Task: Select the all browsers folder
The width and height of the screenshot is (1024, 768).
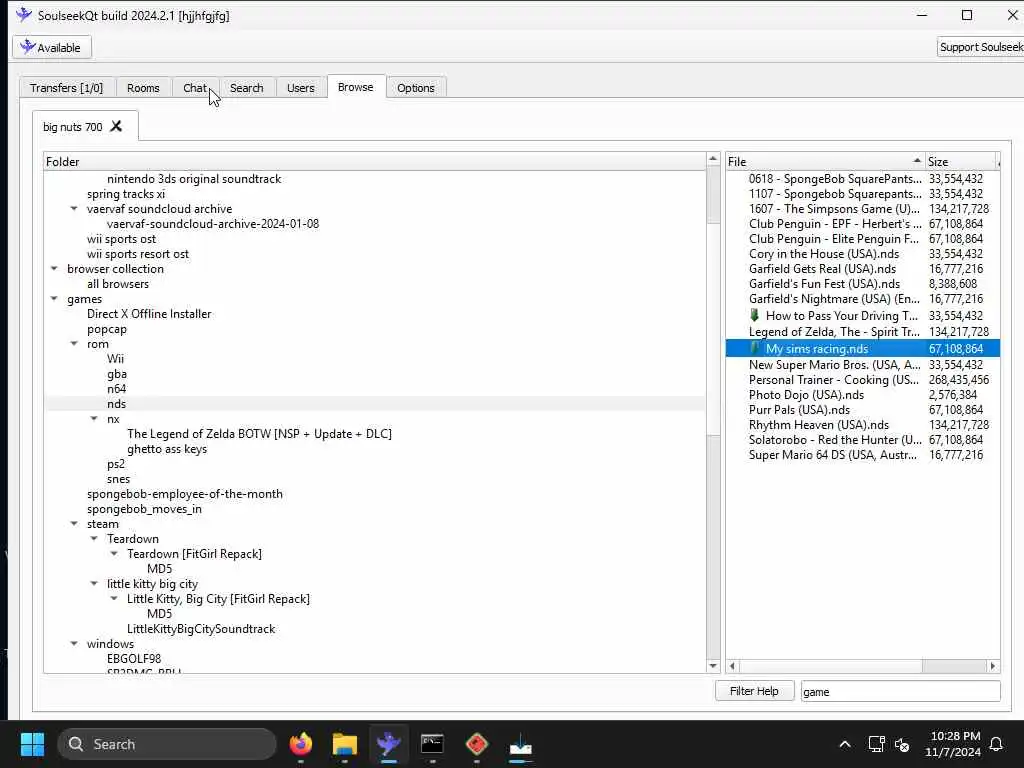Action: tap(118, 284)
